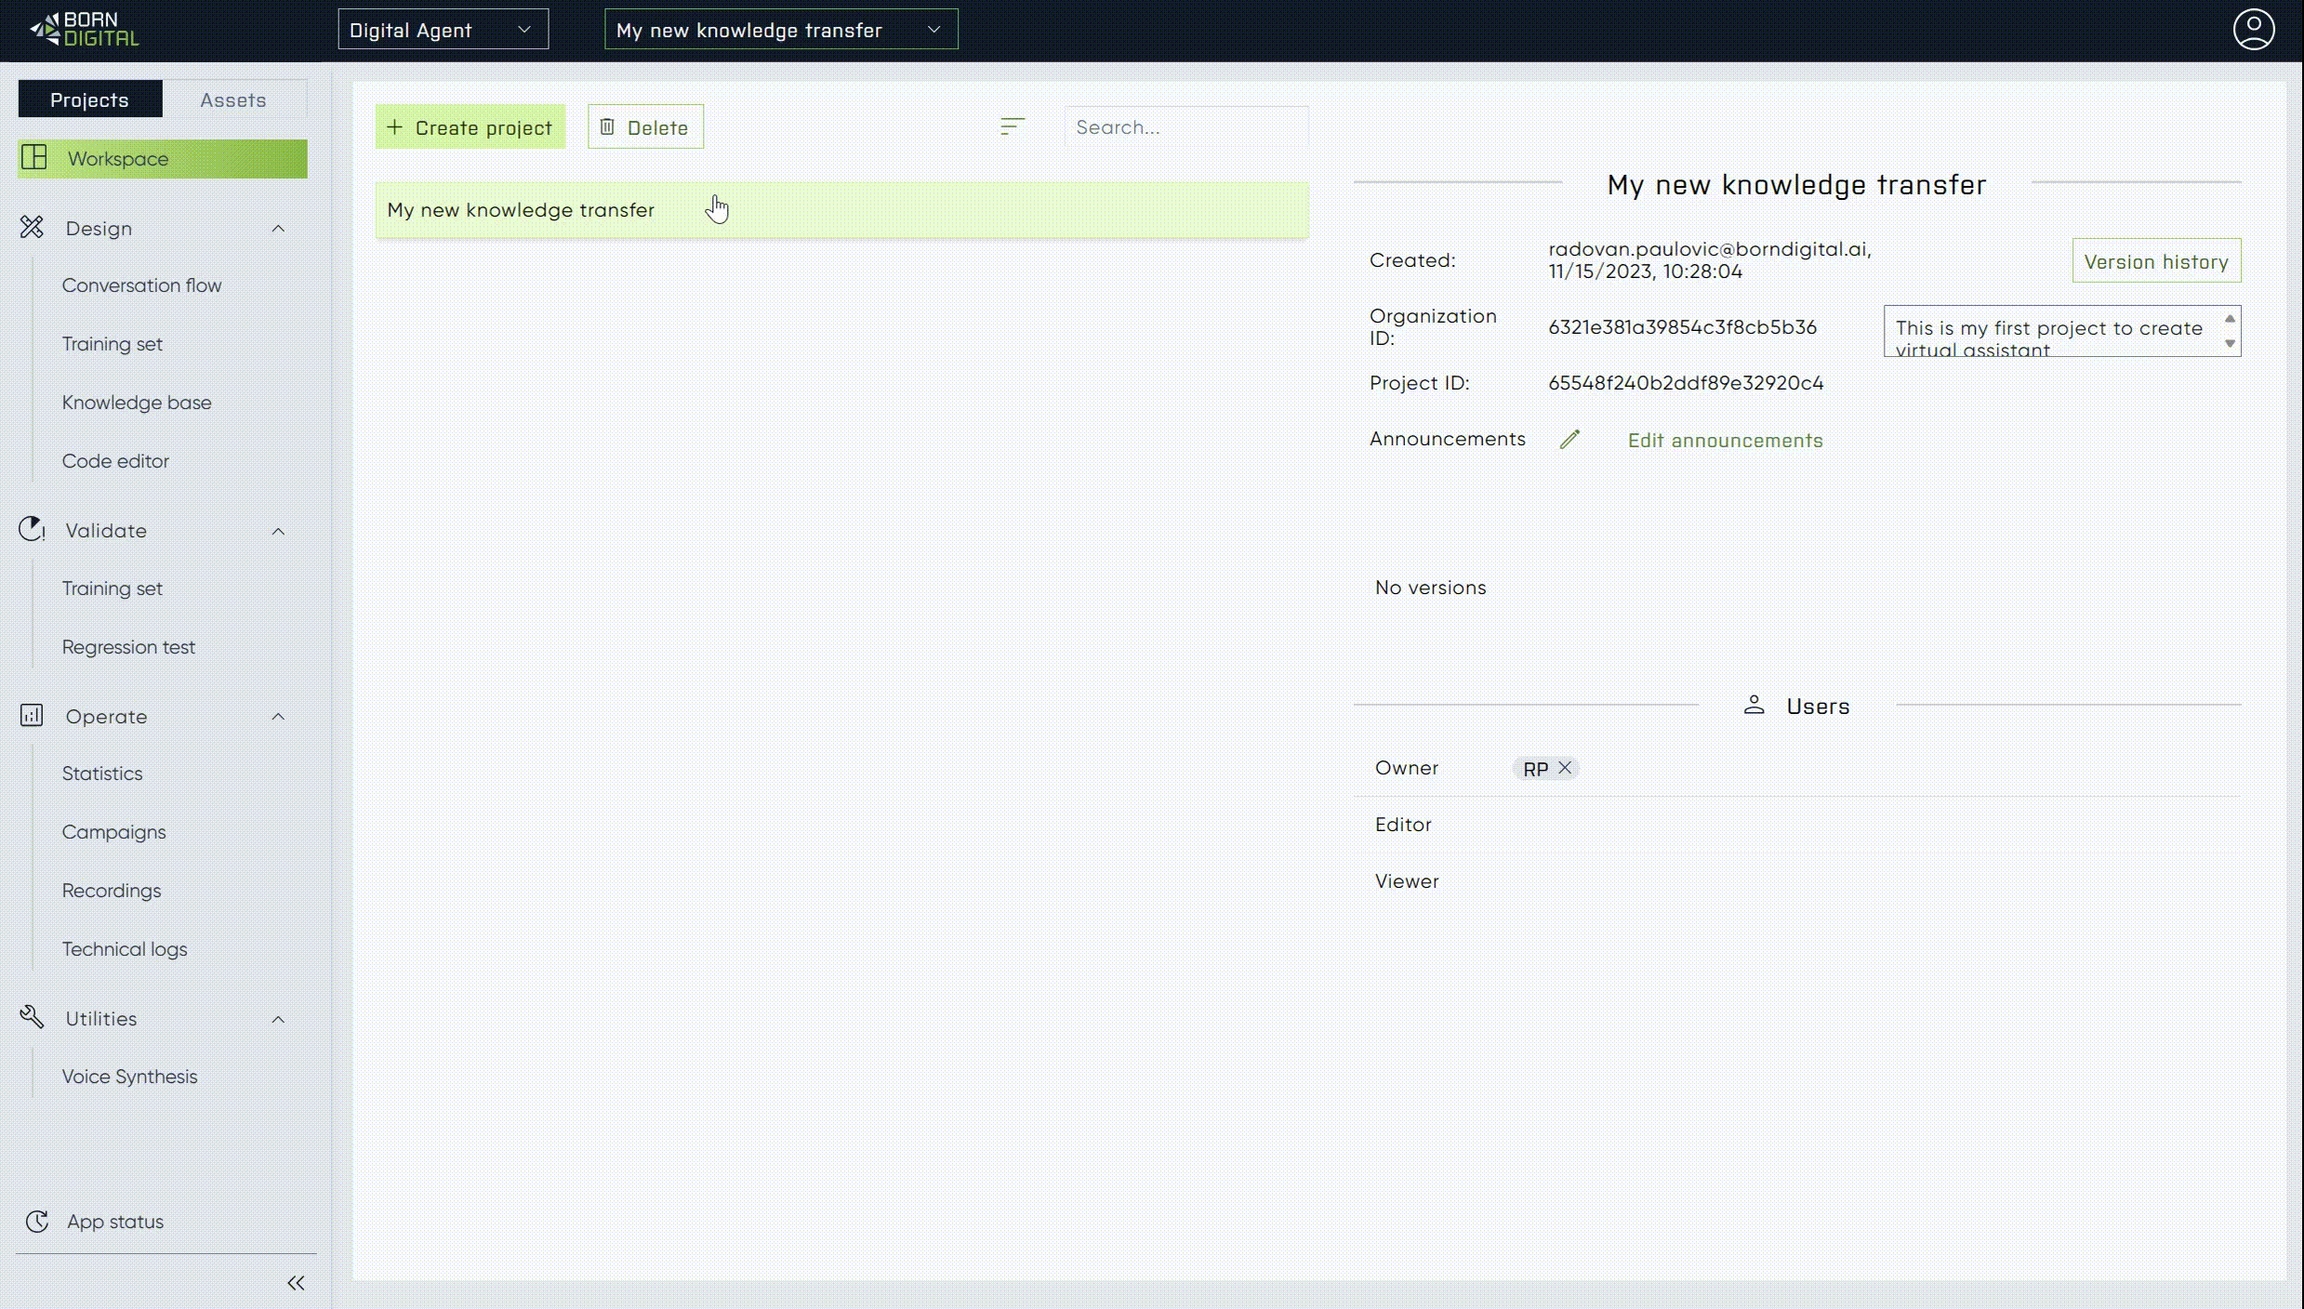Click the sort/filter lines icon

[x=1012, y=126]
